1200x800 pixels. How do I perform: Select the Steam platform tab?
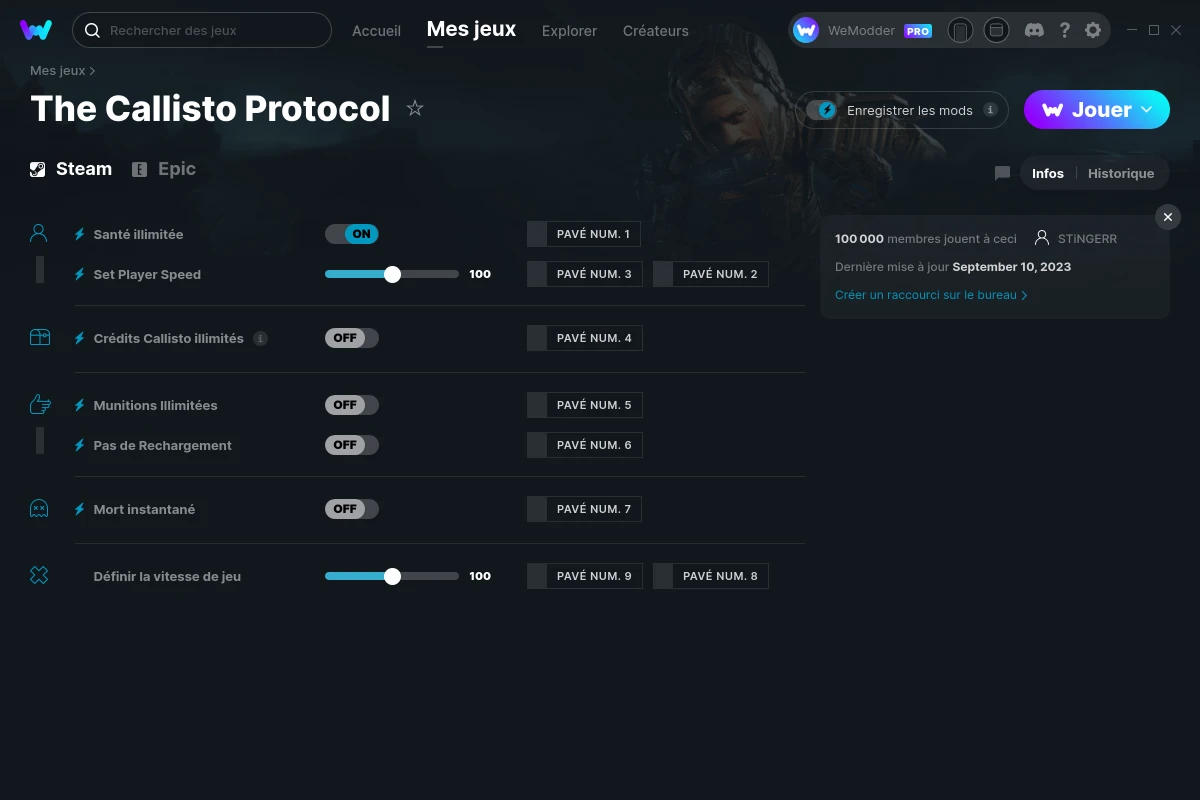pos(71,169)
